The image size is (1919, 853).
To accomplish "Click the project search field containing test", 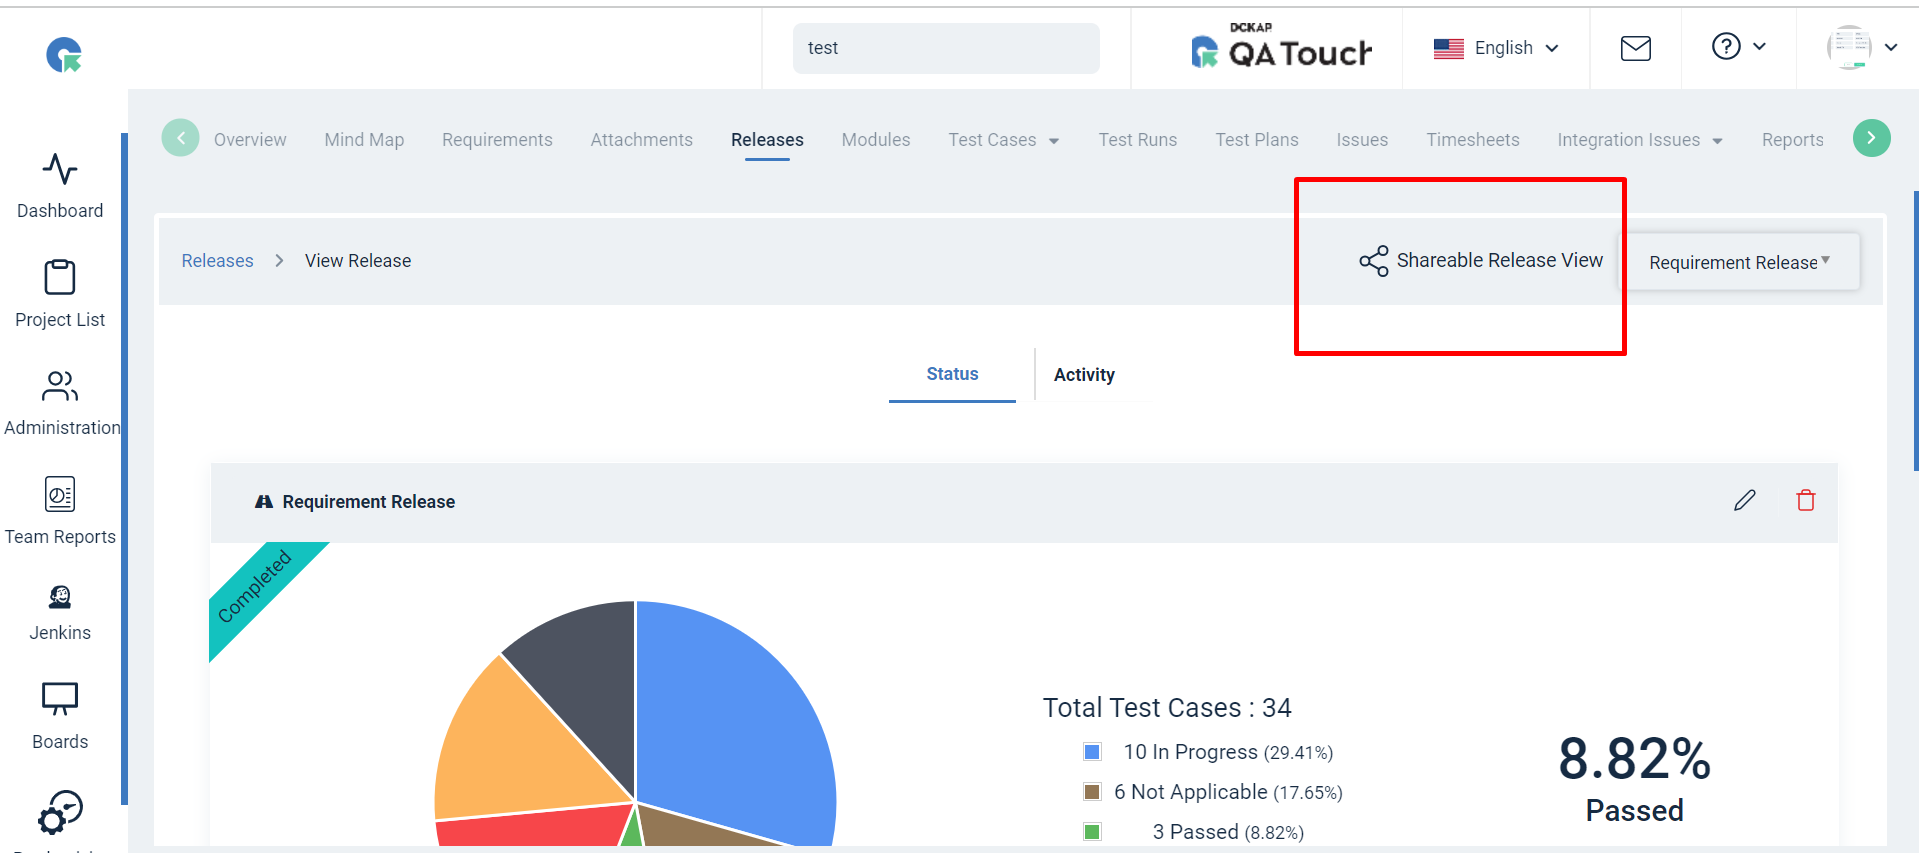I will click(946, 48).
